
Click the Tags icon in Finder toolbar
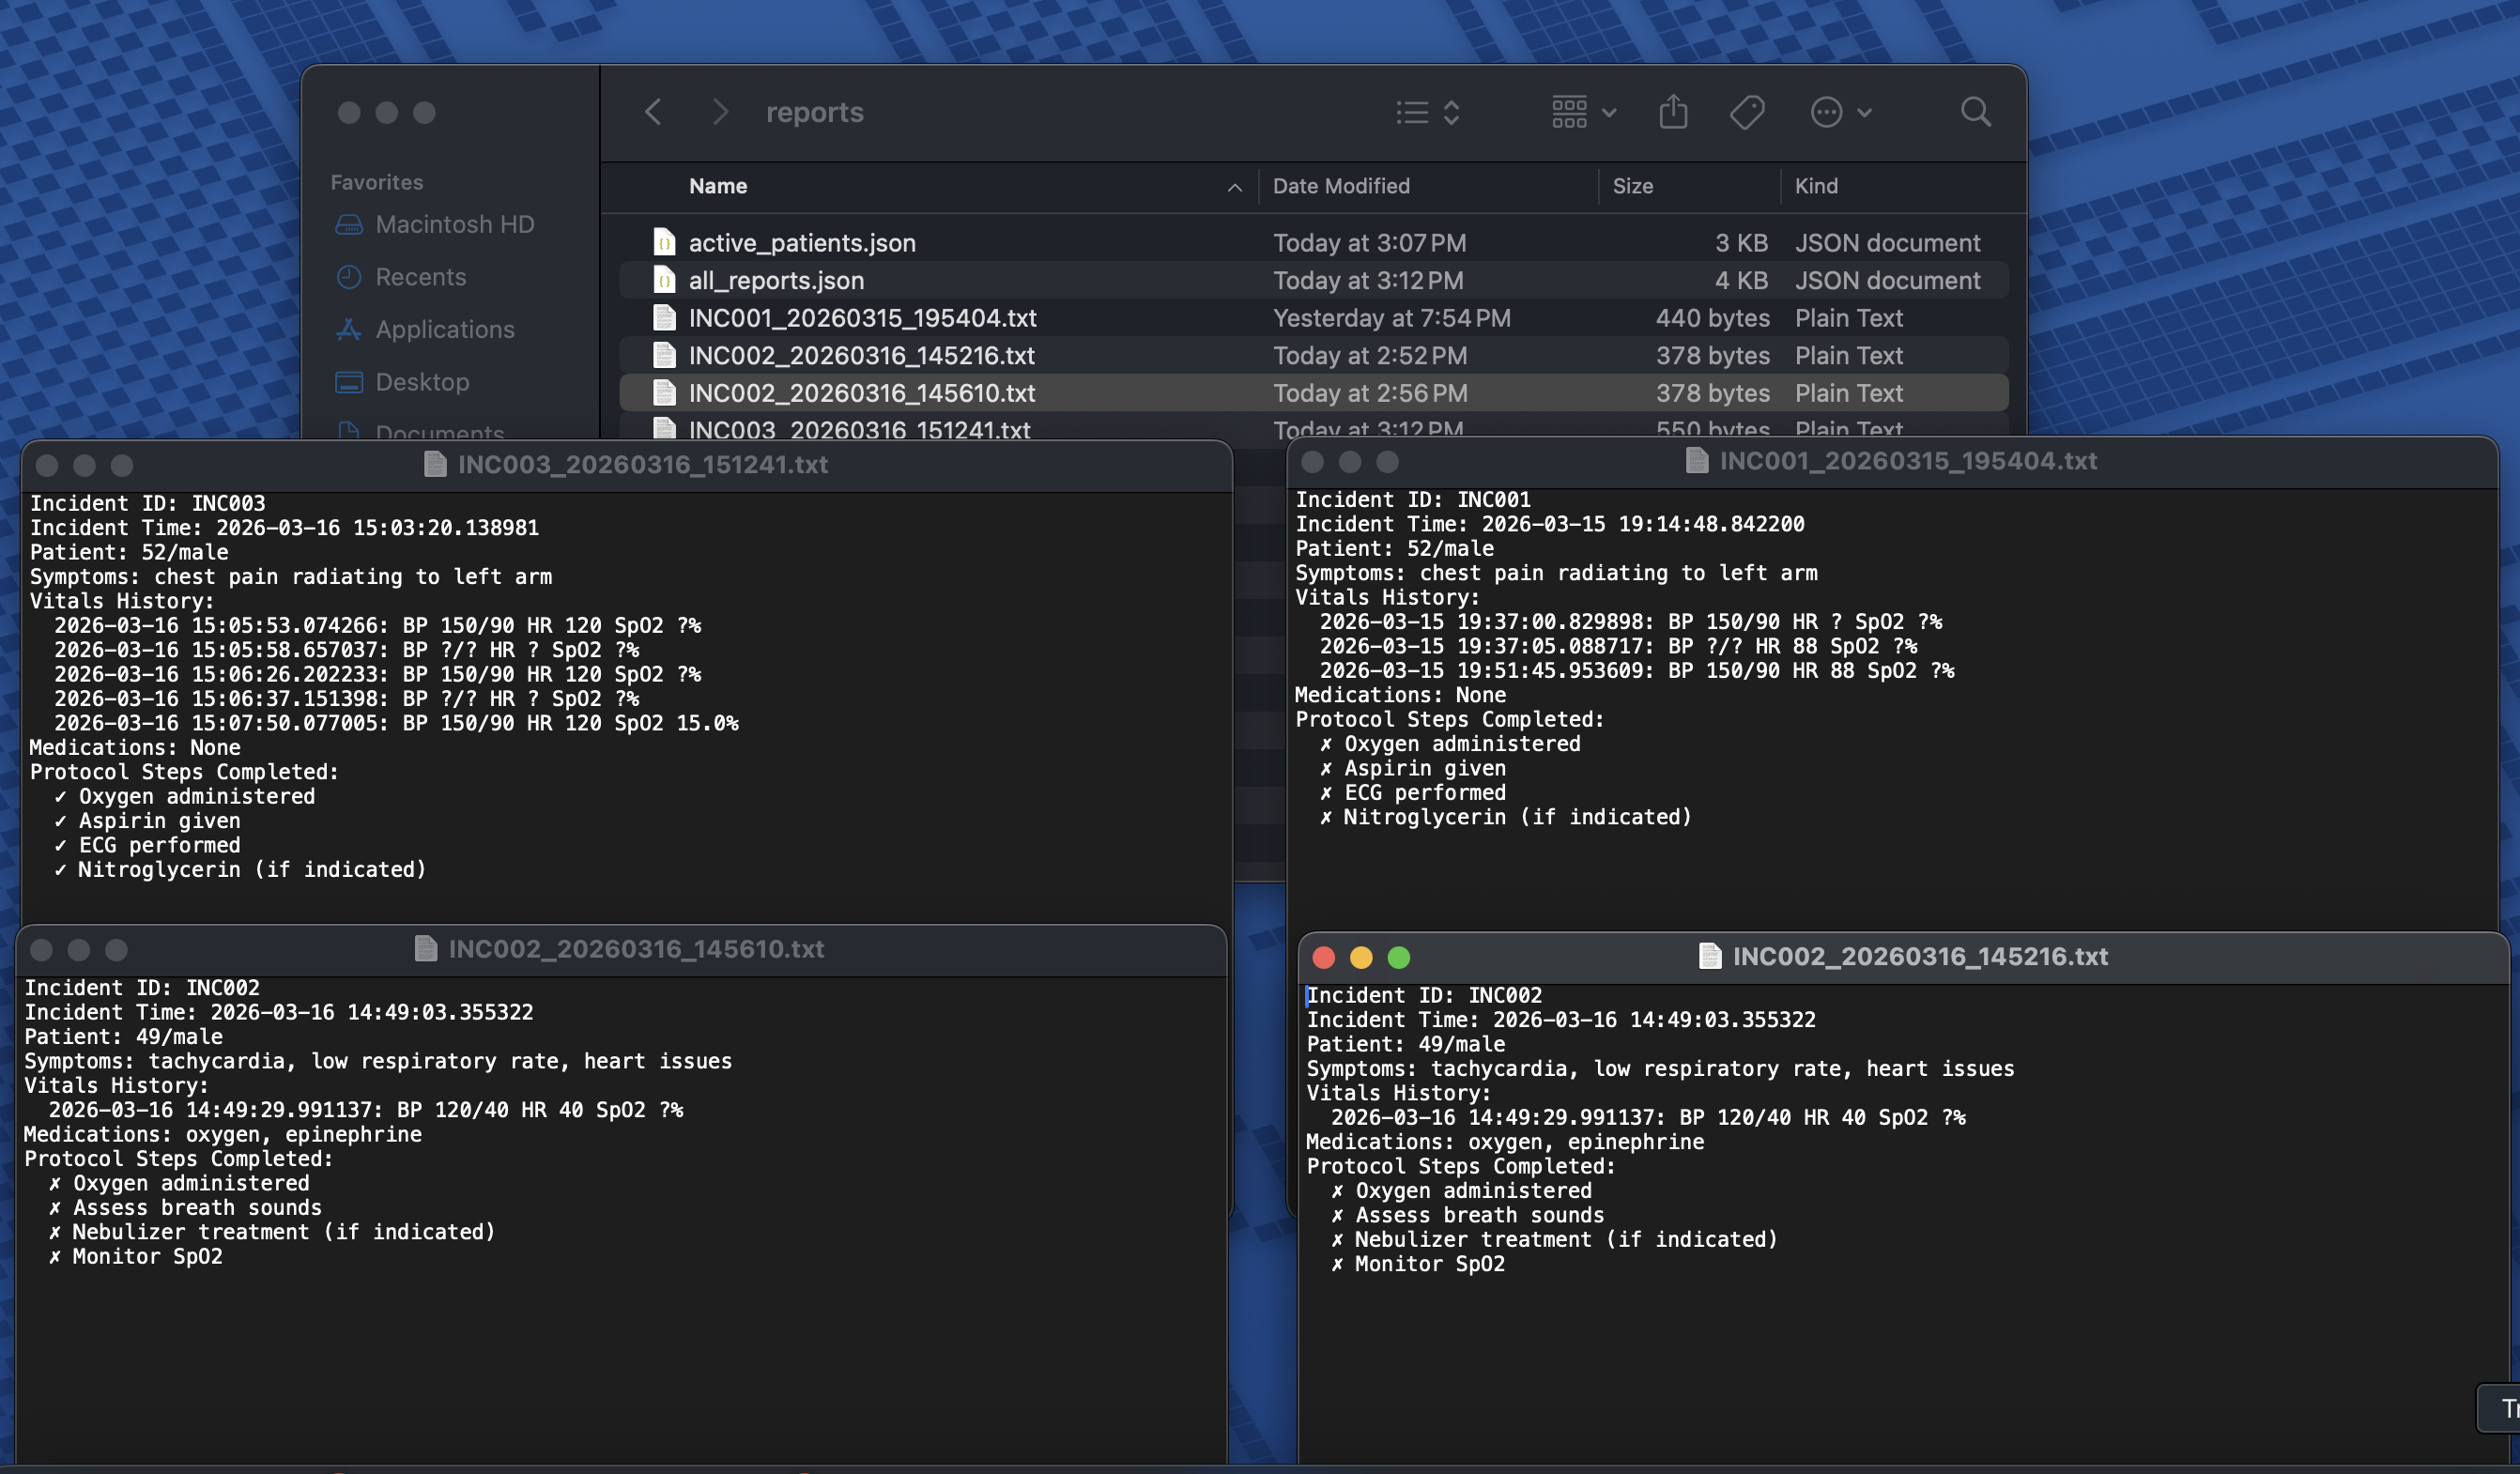(x=1746, y=112)
